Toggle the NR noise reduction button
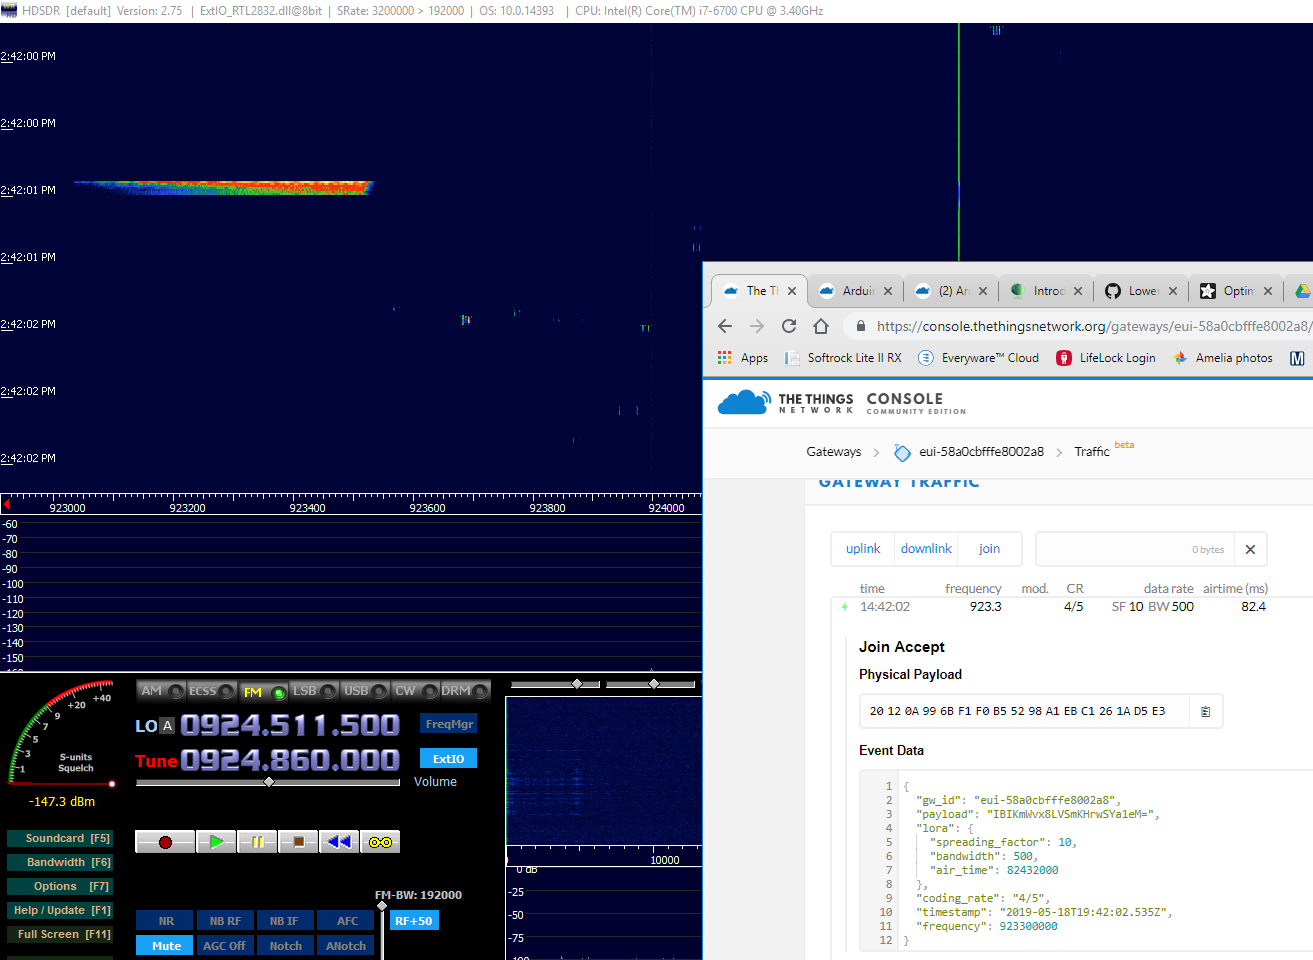Image resolution: width=1313 pixels, height=960 pixels. click(166, 921)
